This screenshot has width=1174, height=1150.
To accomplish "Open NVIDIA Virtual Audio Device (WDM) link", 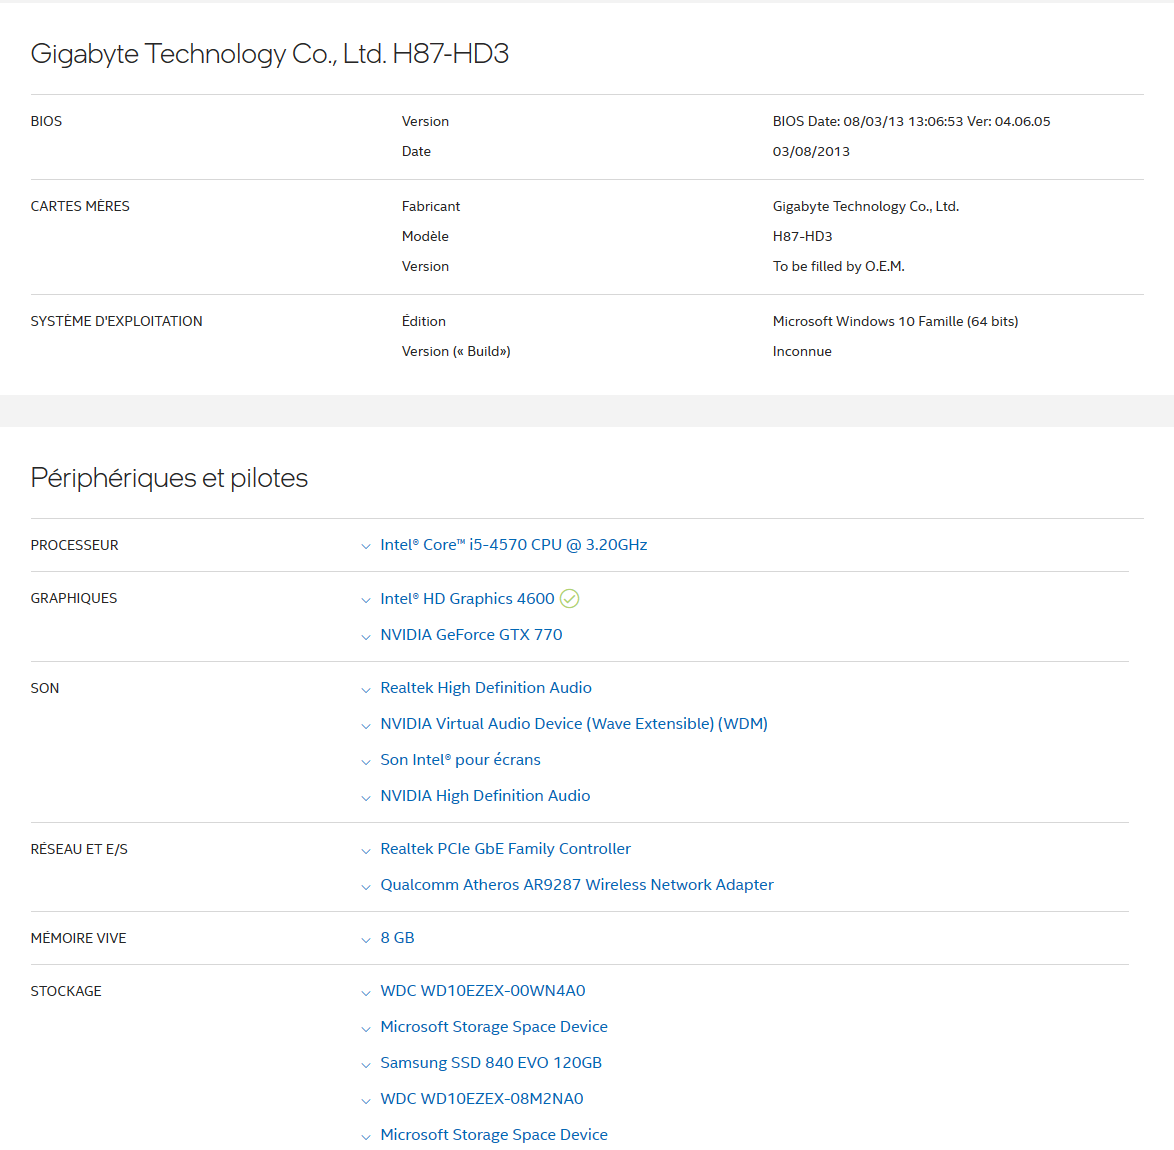I will (x=574, y=724).
